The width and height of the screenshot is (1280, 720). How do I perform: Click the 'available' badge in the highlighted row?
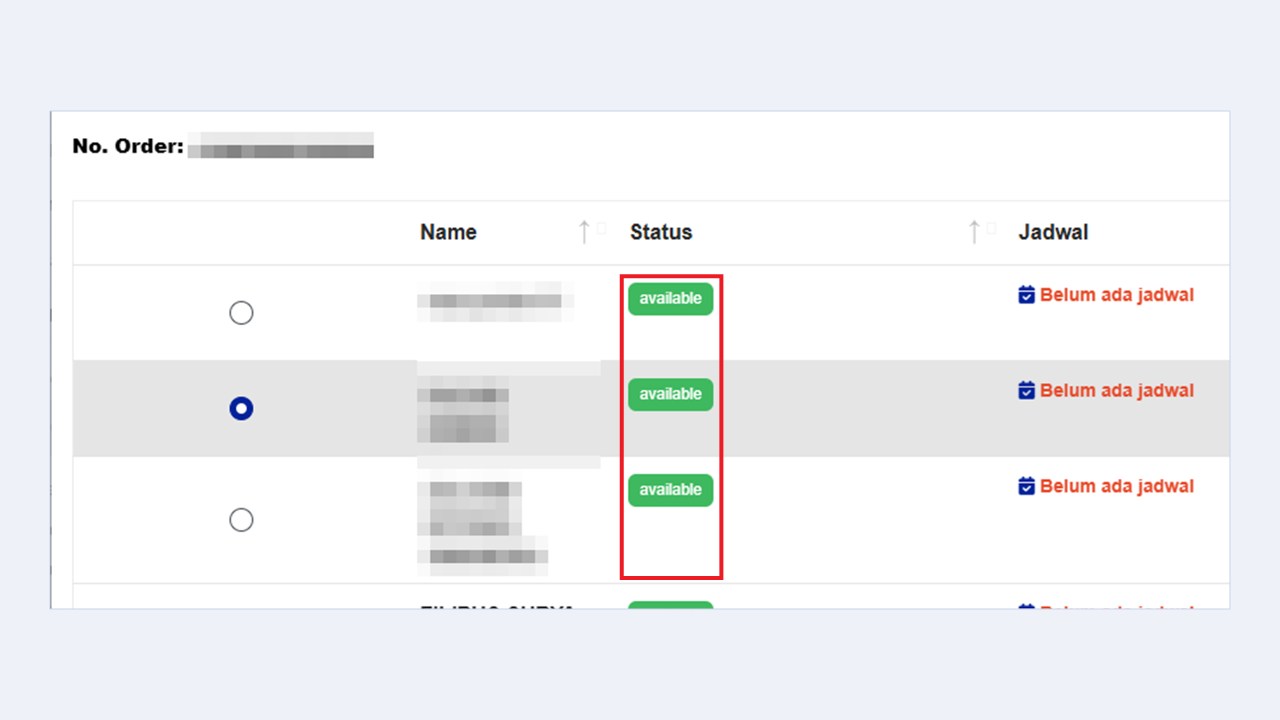tap(670, 394)
